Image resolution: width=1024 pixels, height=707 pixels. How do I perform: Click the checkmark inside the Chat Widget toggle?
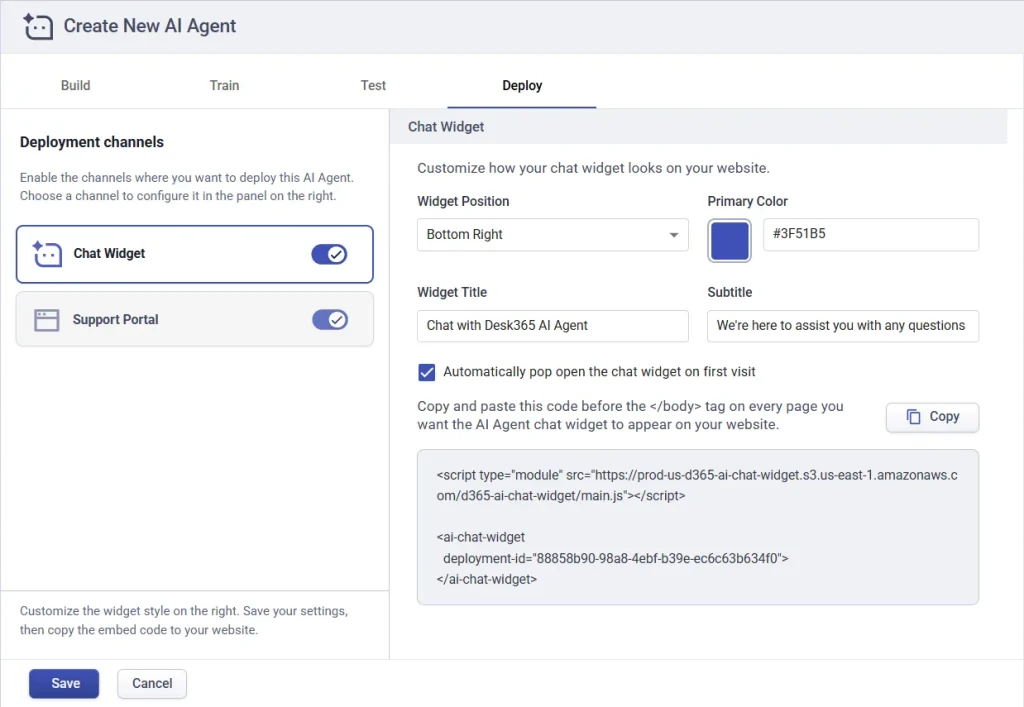tap(337, 253)
